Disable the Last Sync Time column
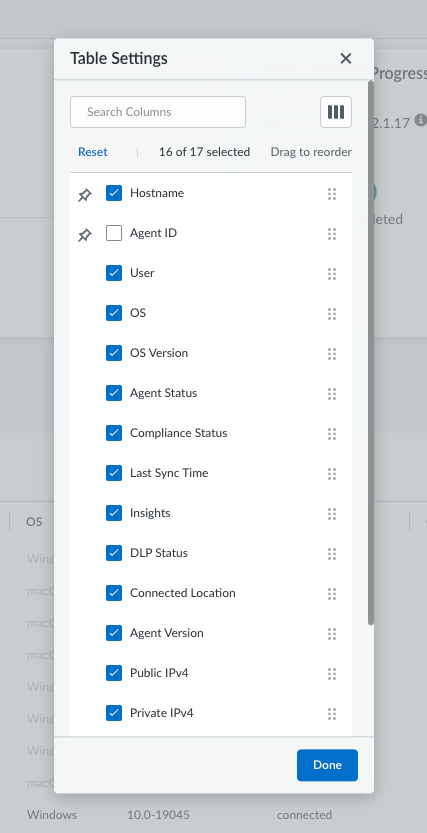This screenshot has width=427, height=833. coord(114,473)
